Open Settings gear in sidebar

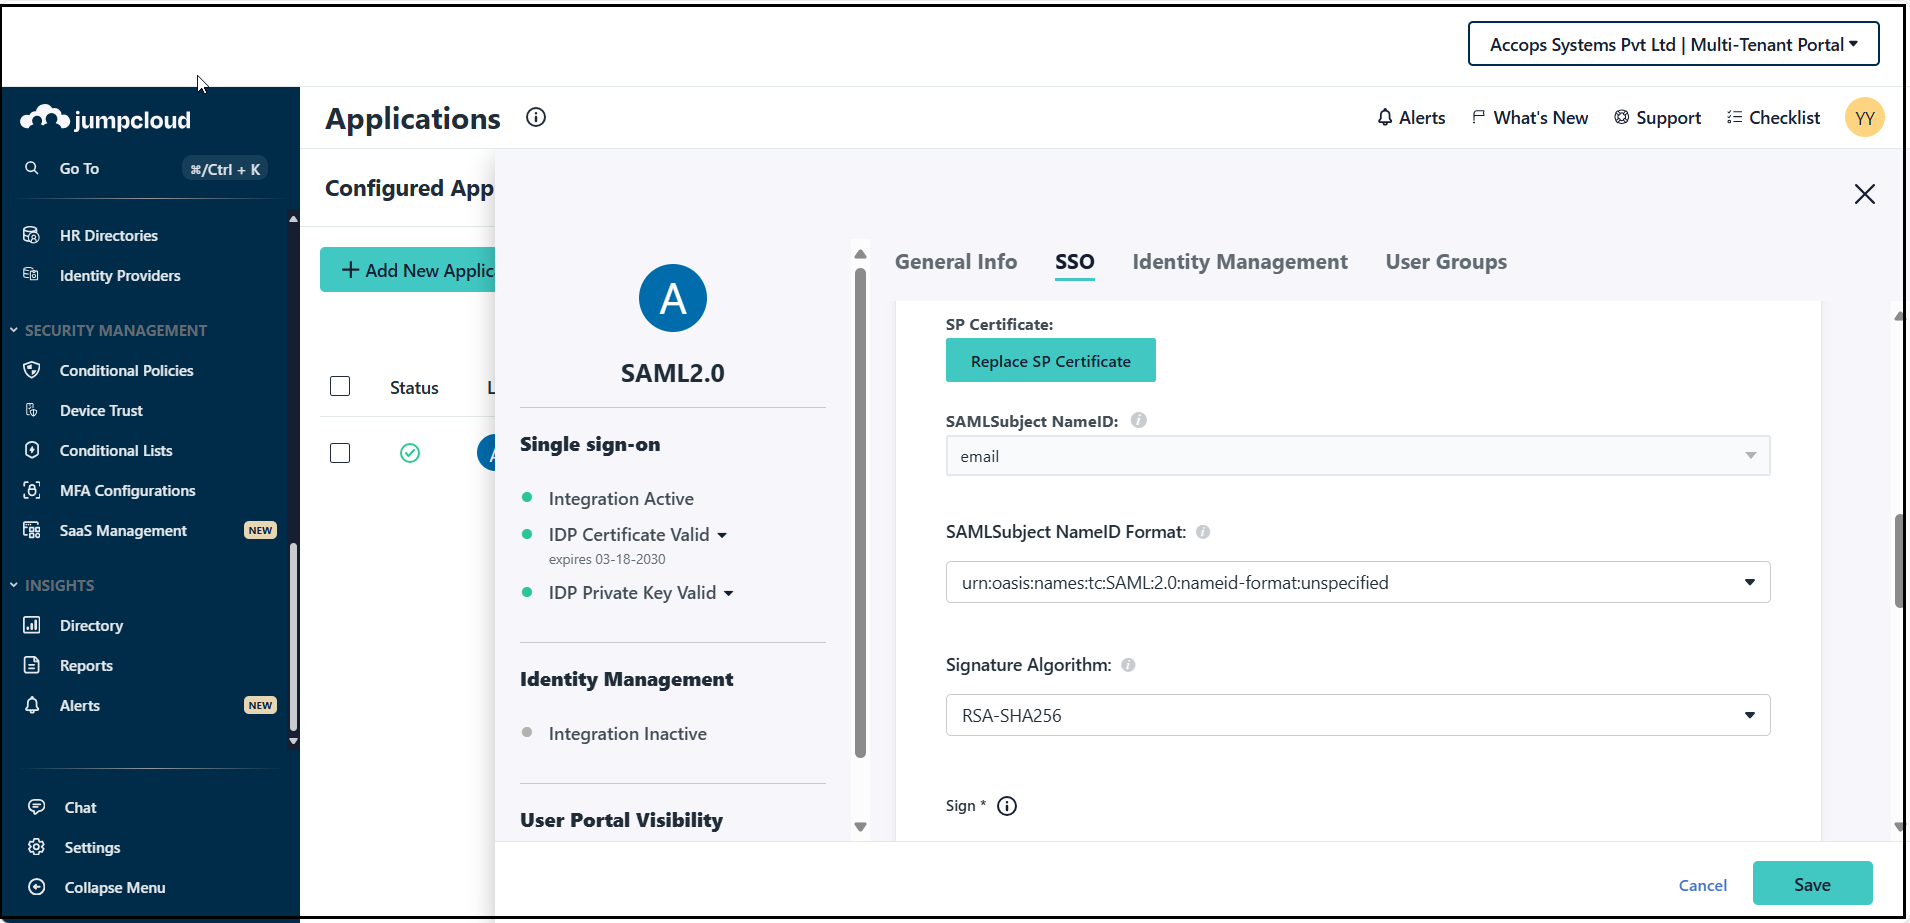coord(37,847)
